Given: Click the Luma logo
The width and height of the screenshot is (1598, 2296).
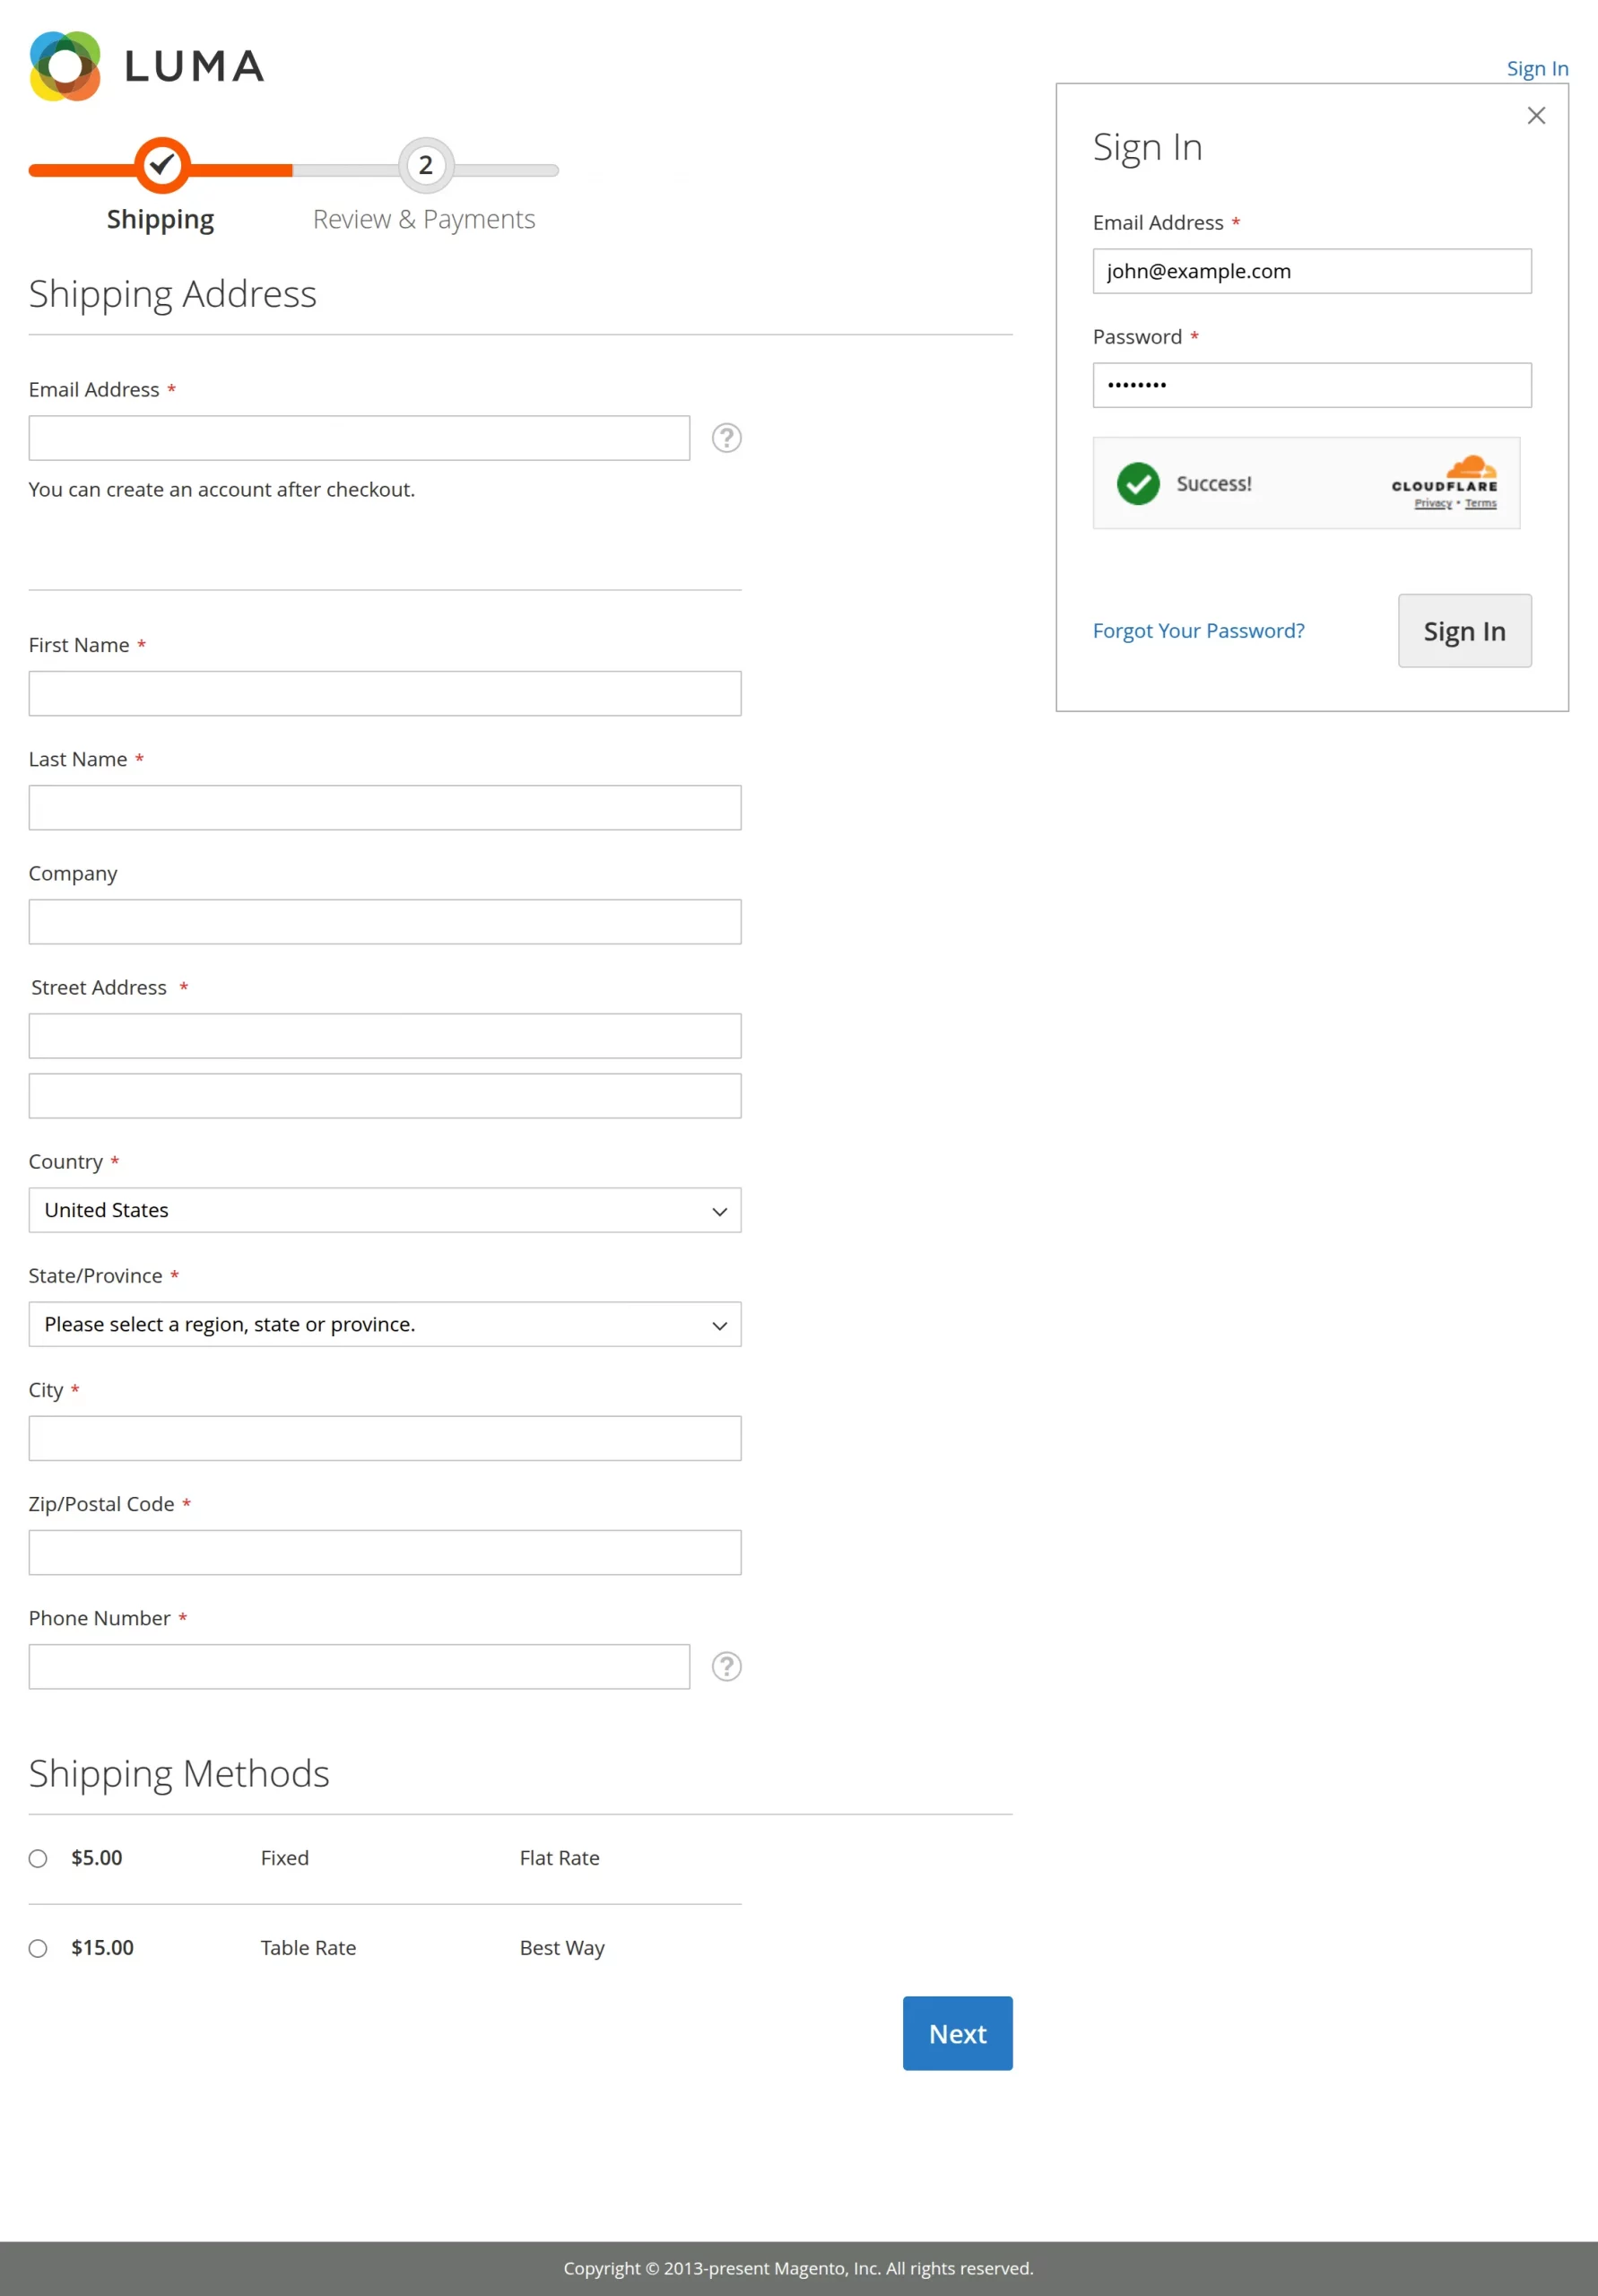Looking at the screenshot, I should click(x=146, y=63).
